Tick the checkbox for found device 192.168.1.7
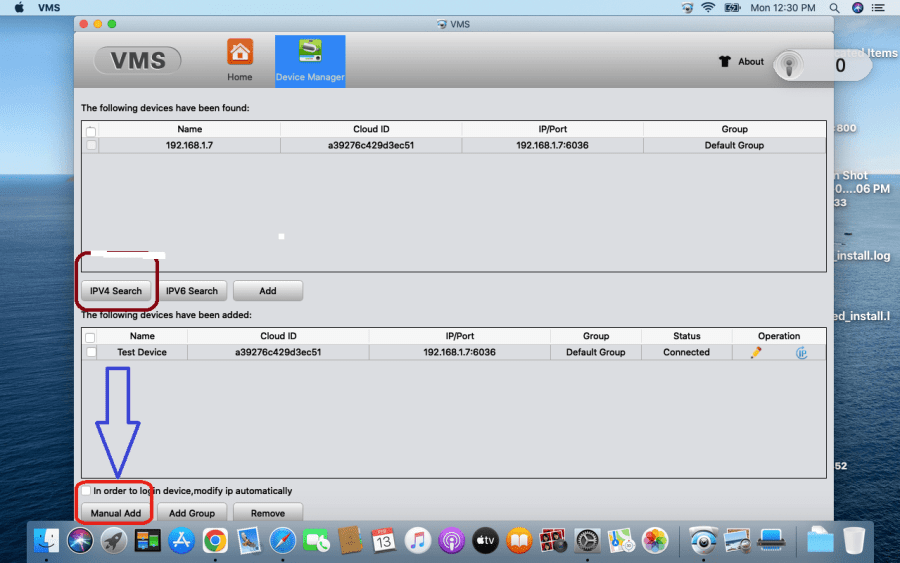 (x=92, y=145)
